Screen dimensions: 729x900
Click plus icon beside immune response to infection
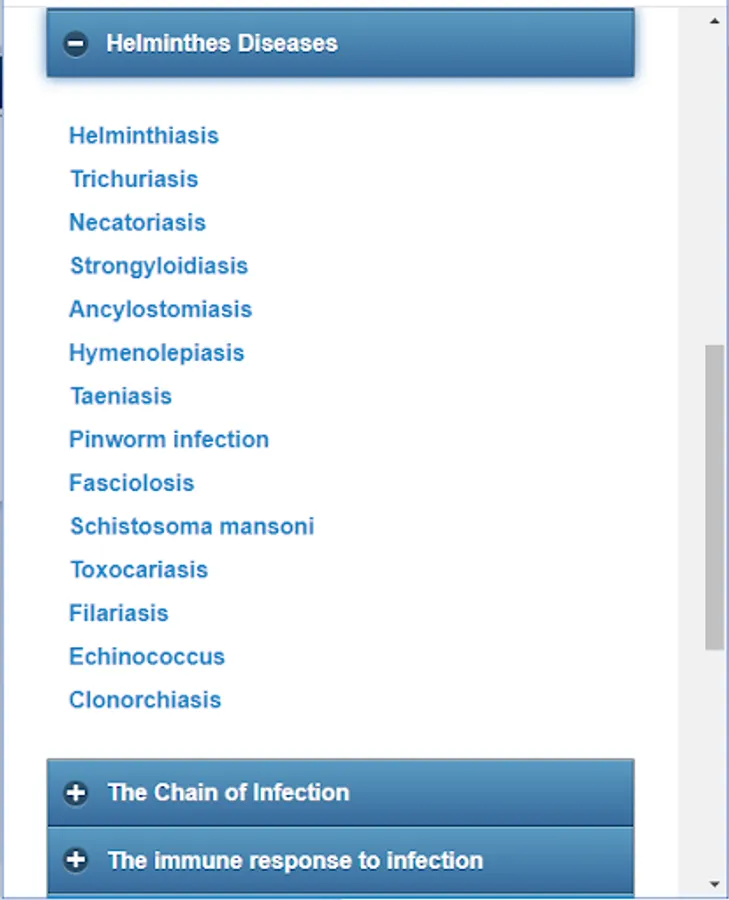(76, 861)
